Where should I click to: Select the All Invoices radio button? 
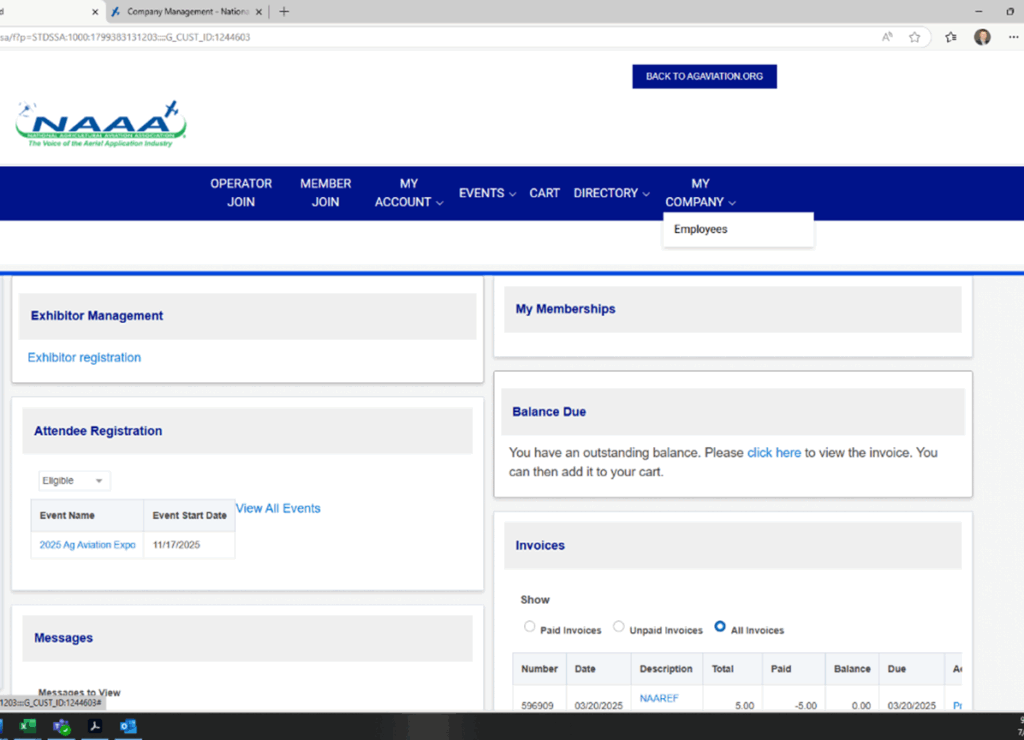coord(720,626)
